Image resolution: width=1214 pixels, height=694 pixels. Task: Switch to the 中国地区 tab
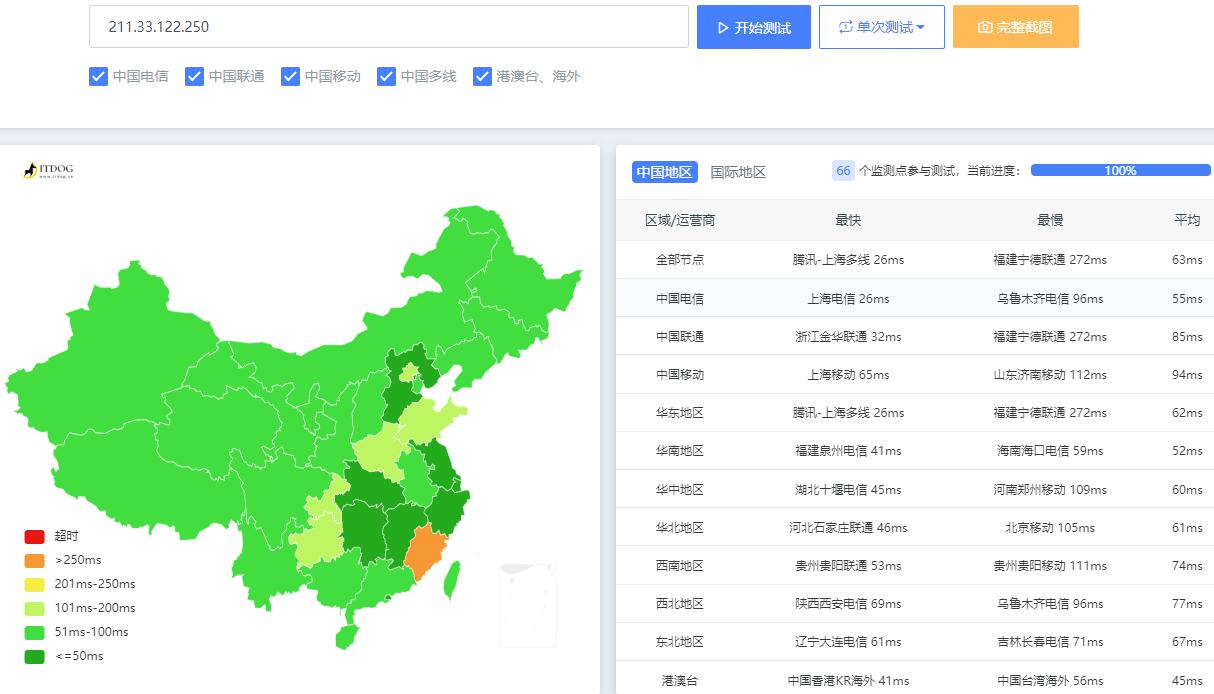coord(664,171)
